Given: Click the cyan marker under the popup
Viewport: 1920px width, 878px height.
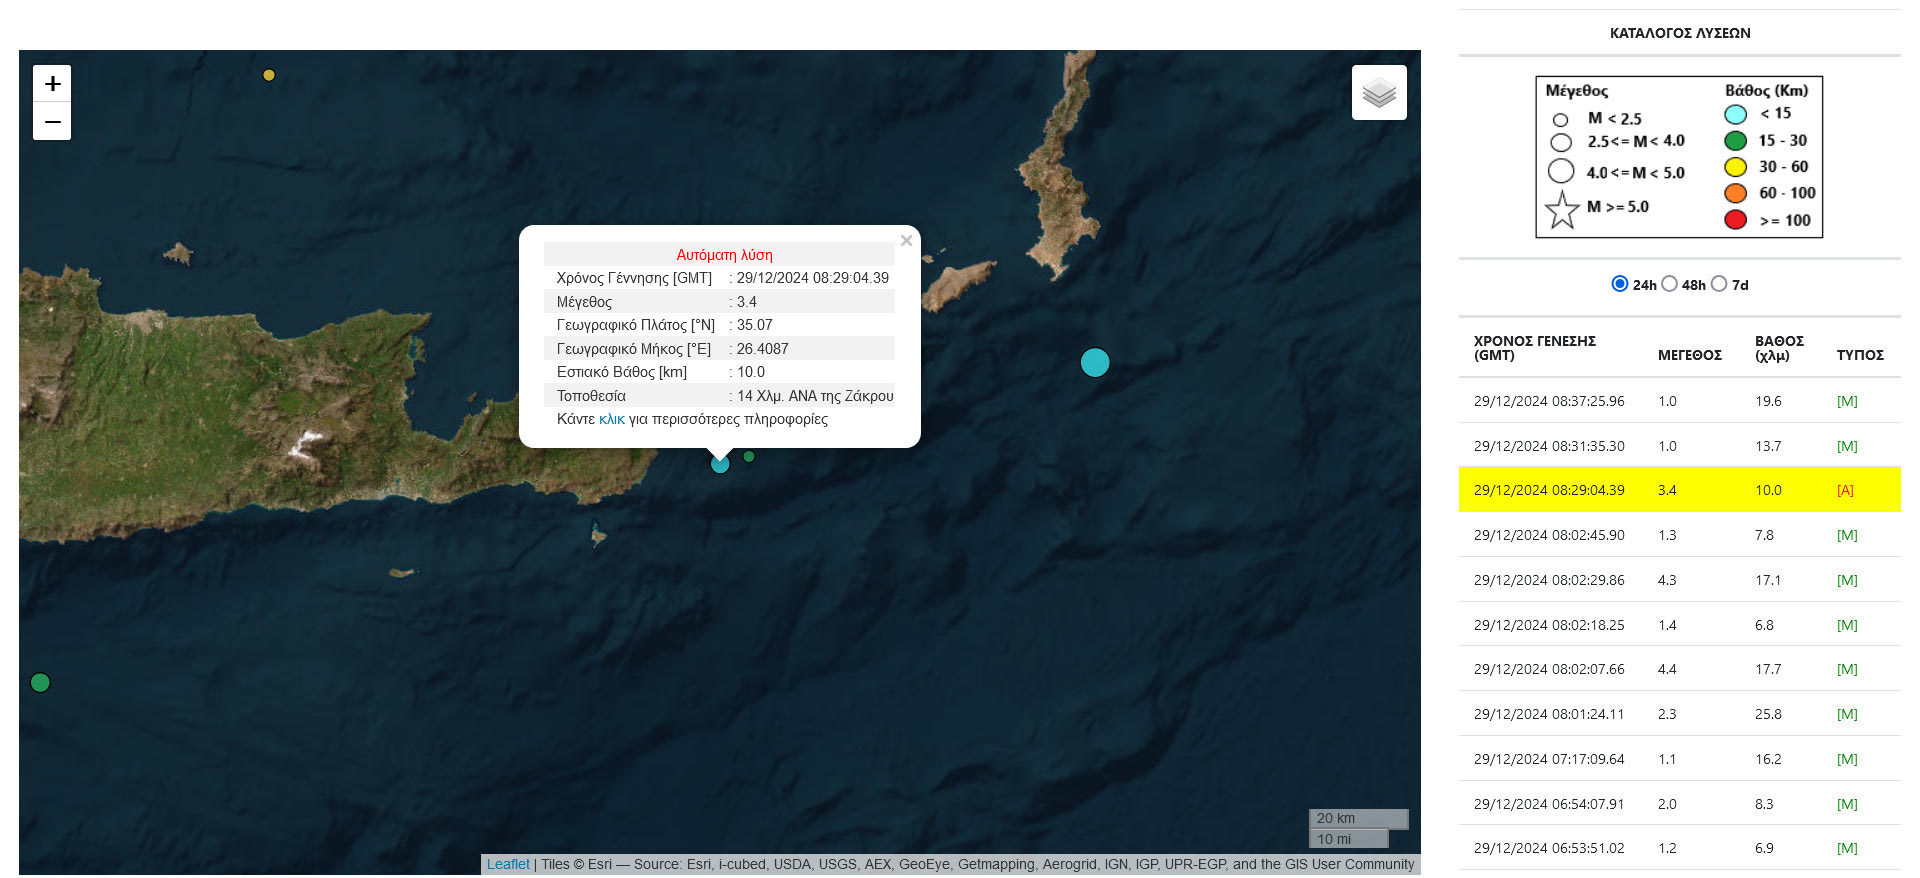Looking at the screenshot, I should pyautogui.click(x=720, y=464).
